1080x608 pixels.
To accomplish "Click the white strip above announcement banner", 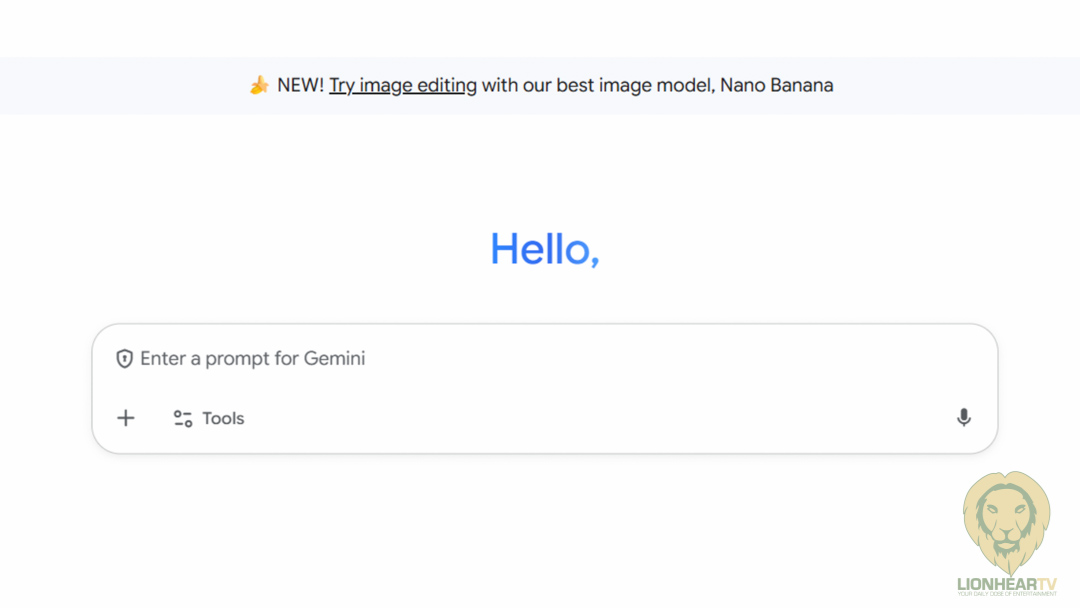I will point(540,28).
